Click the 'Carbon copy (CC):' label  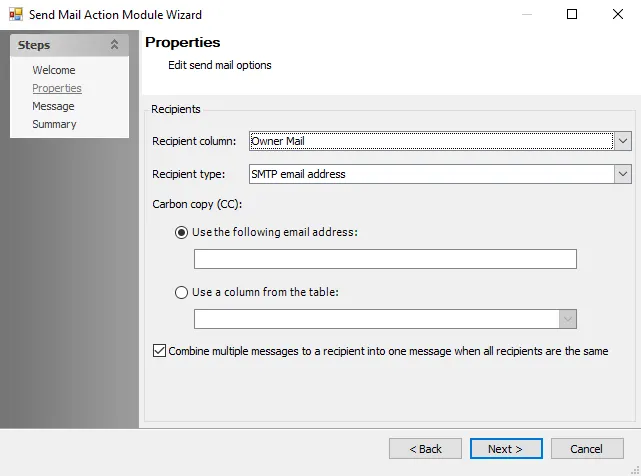(x=197, y=204)
